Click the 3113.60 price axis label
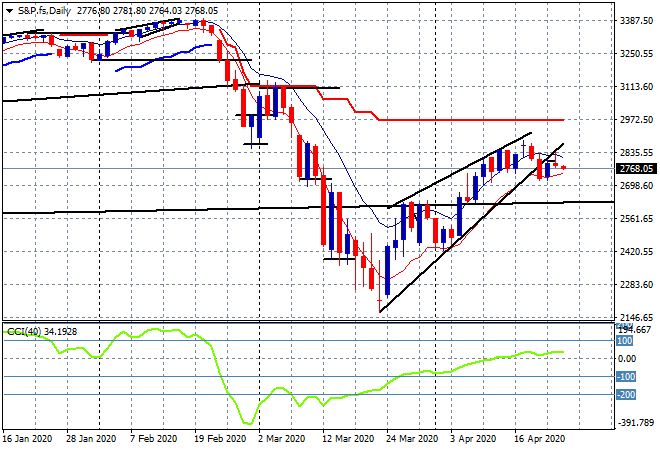Screen dimensions: 660x450 [636, 87]
